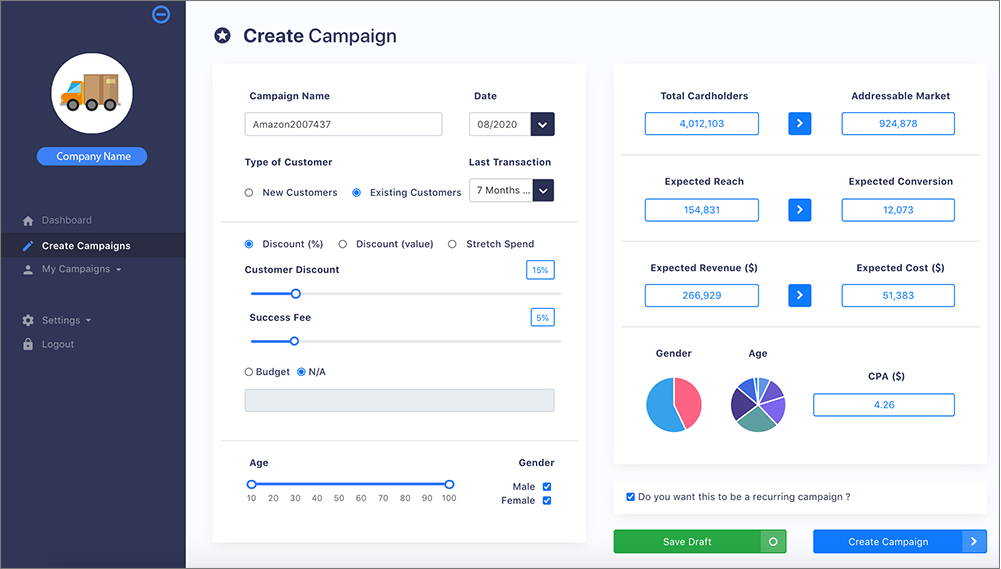Expand the Settings caret
The image size is (1001, 569).
88,321
